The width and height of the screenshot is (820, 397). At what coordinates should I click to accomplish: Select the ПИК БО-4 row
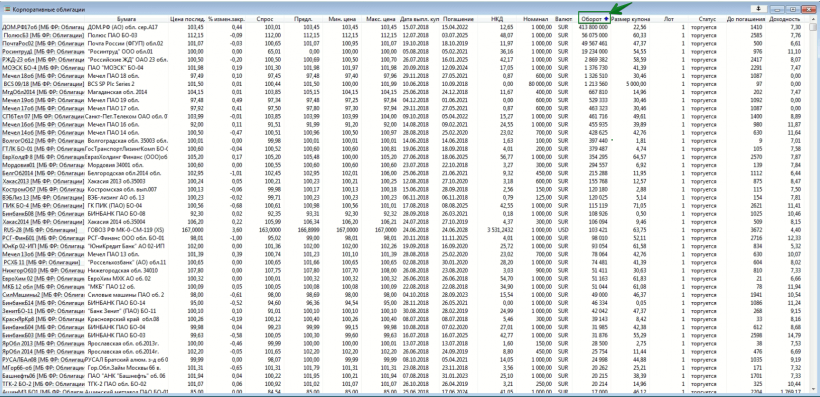(405, 205)
